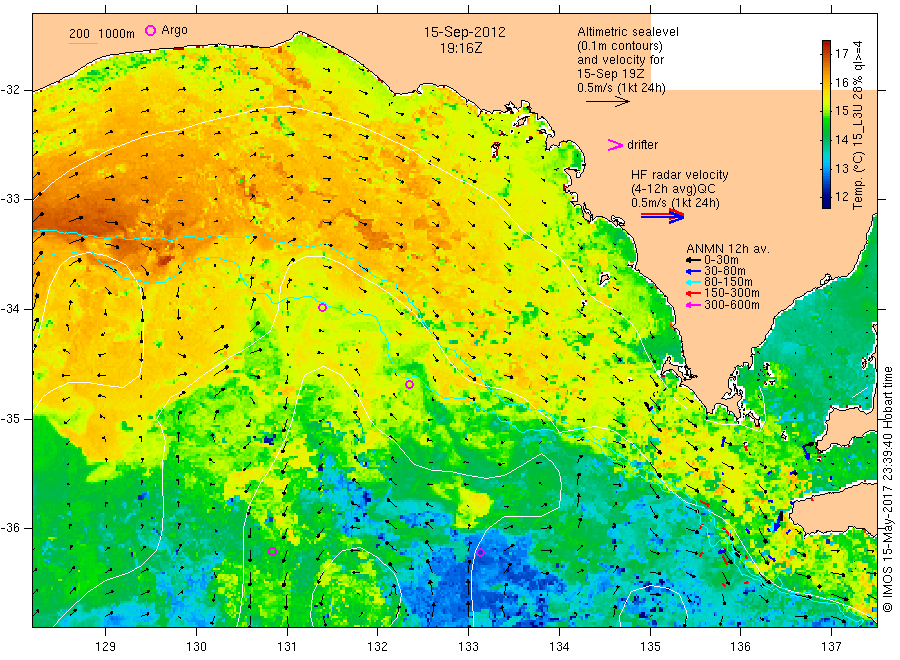Screen dimensions: 900x660
Task: Click the Argo float marker near 34°S 131.4°E
Action: tap(323, 308)
